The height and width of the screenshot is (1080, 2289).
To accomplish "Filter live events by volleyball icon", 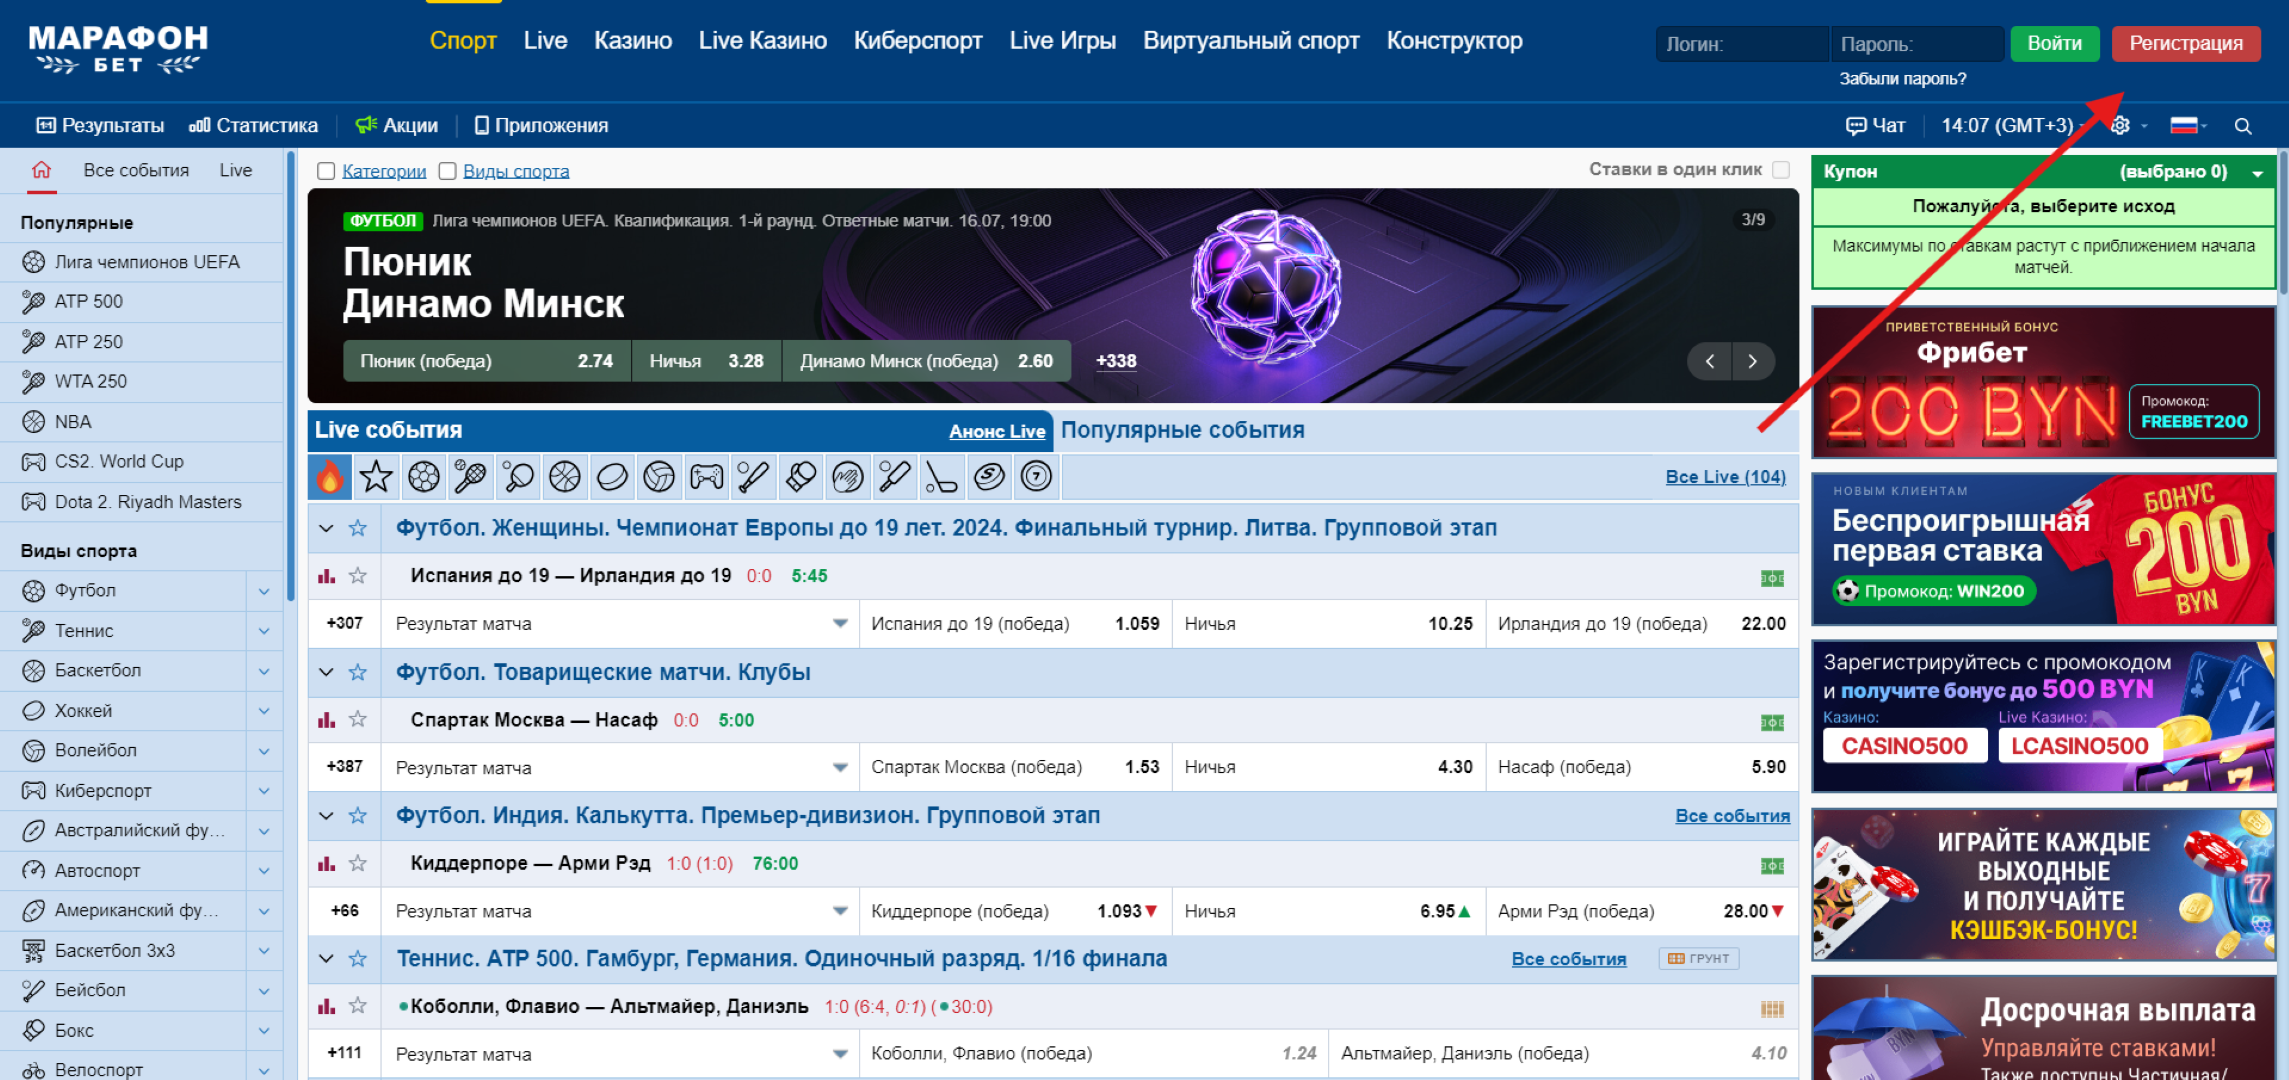I will tap(659, 477).
